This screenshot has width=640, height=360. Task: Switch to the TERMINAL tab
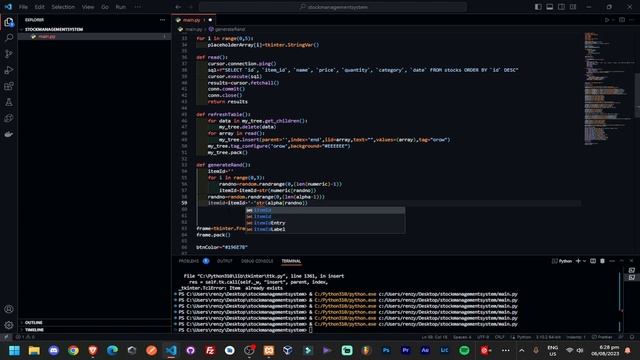pos(291,261)
